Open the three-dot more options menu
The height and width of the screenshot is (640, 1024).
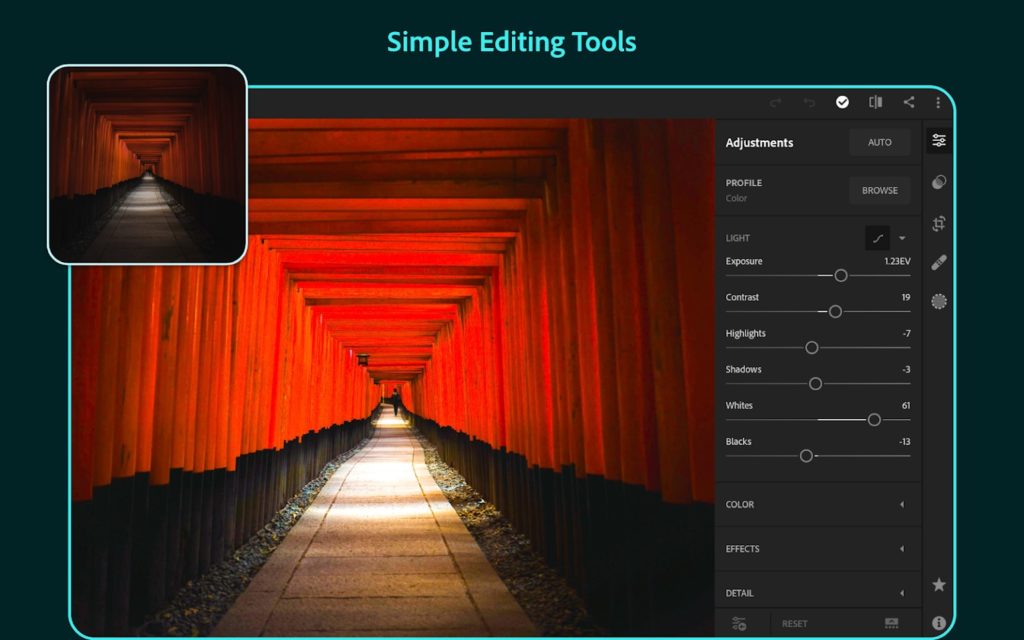(938, 102)
